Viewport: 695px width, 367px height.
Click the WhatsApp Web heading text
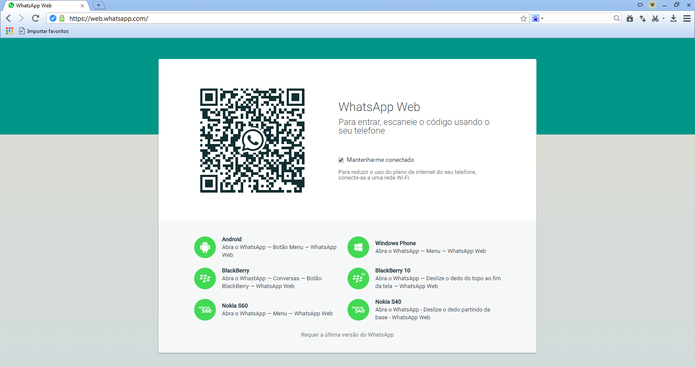point(379,107)
